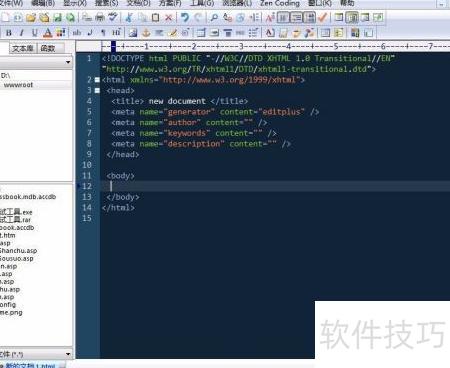Select file Sousuo.asp in the list

[x=17, y=258]
